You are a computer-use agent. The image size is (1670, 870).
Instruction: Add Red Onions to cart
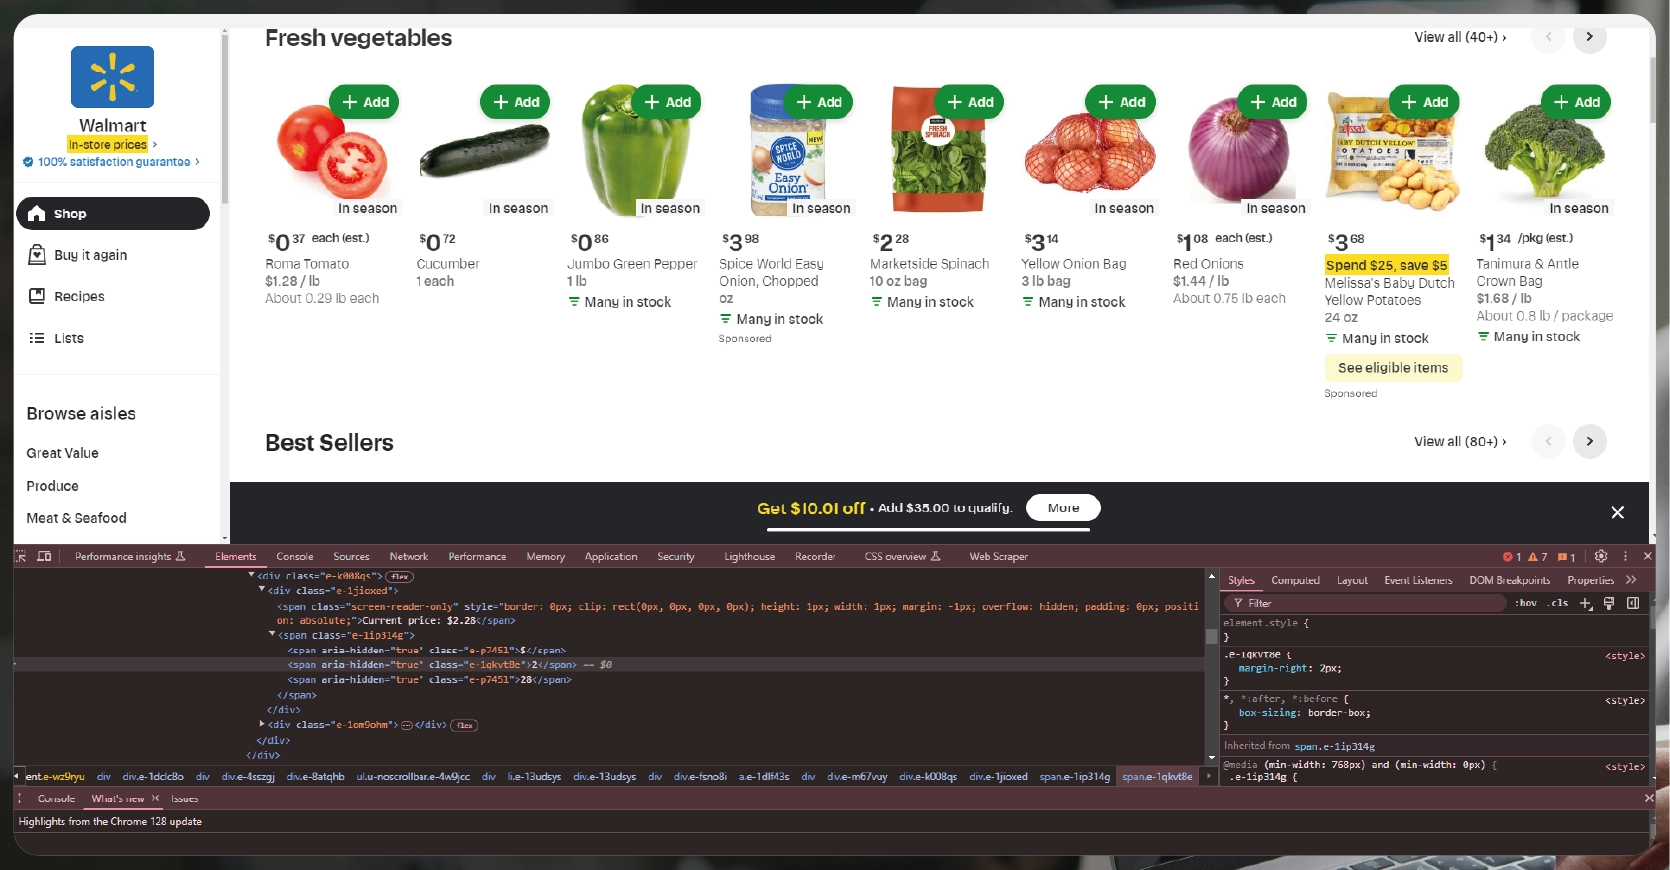coord(1272,102)
